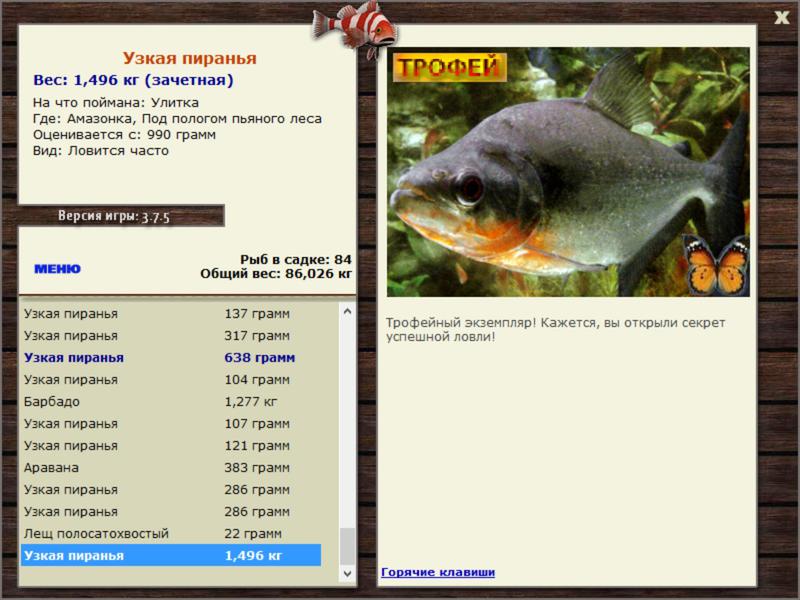Viewport: 800px width, 600px height.
Task: Open the МЕНЮ link
Action: (x=57, y=269)
